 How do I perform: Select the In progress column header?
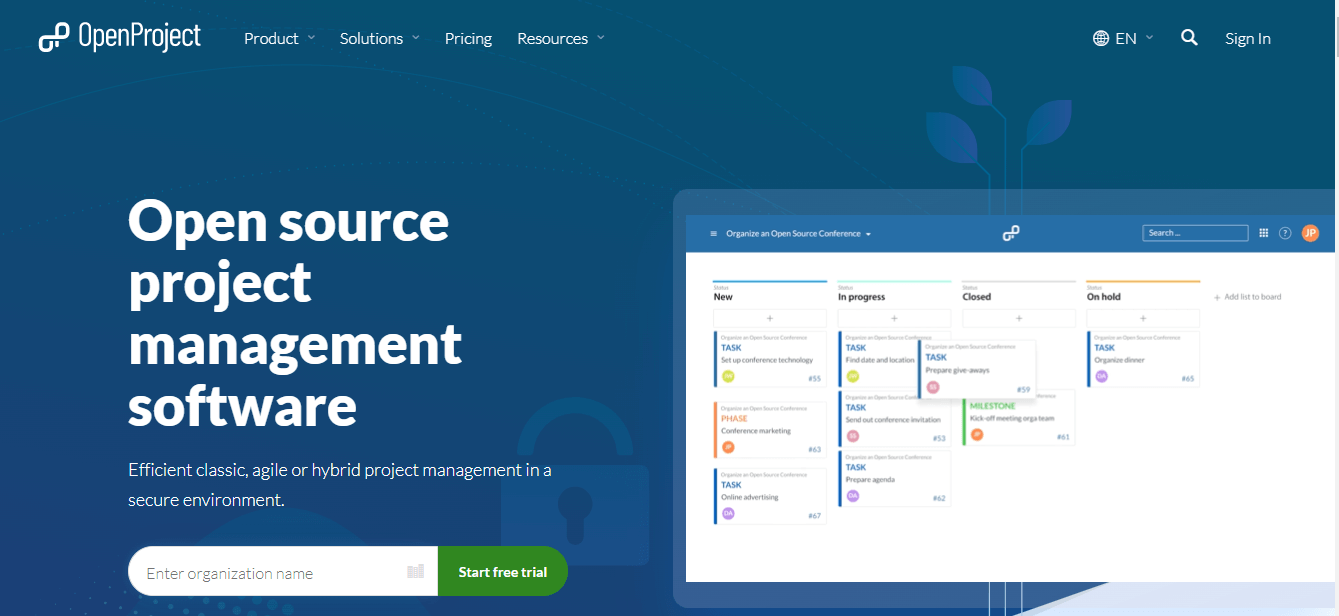pos(862,297)
